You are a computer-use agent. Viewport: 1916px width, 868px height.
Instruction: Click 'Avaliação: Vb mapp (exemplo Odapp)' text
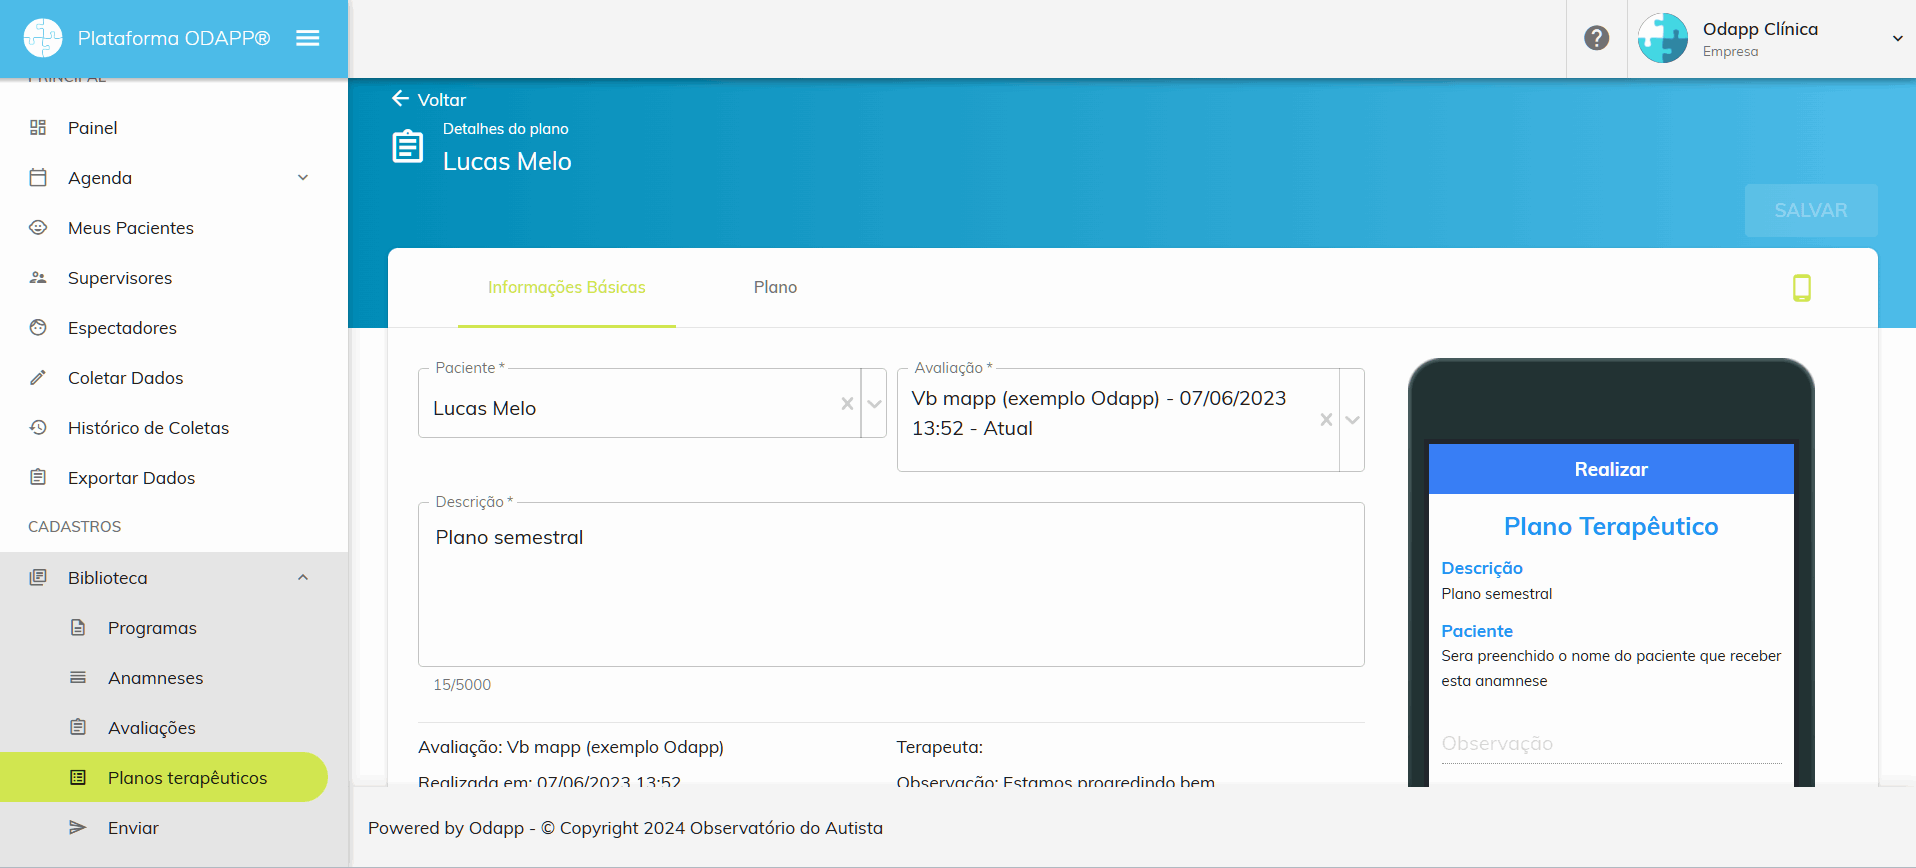pyautogui.click(x=571, y=747)
